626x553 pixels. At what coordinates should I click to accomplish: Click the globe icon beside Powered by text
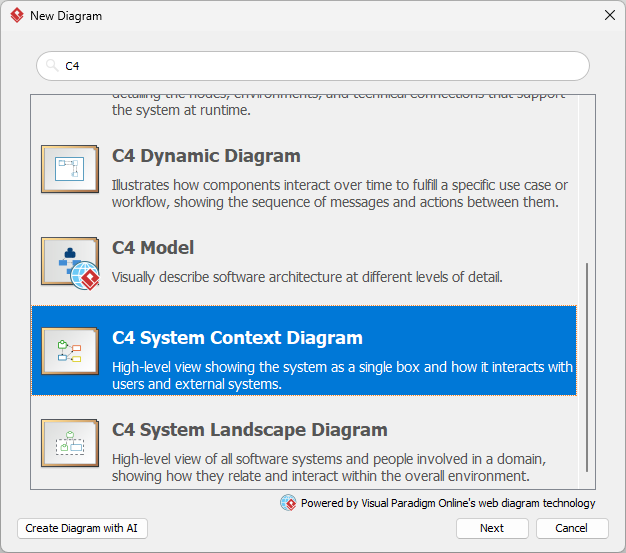tap(288, 503)
